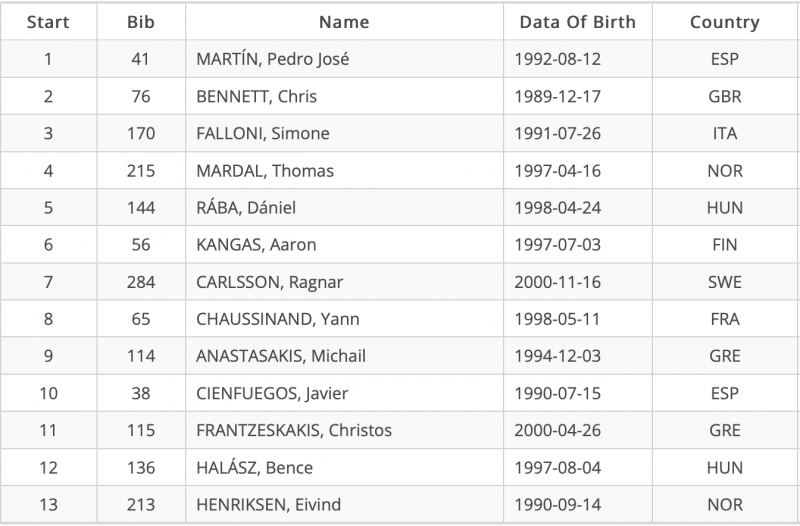This screenshot has height=526, width=800.
Task: Click on FALLONI, Simone entry
Action: 263,134
